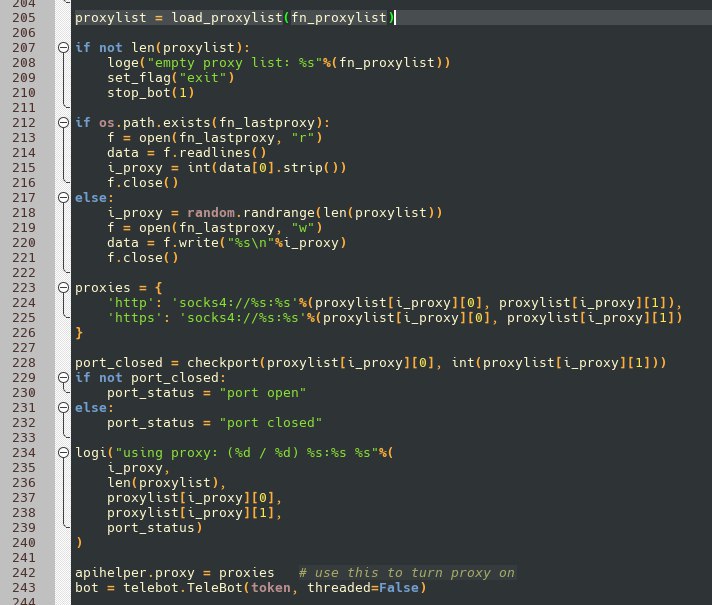Click 'len(proxylist),' argument on line 236
This screenshot has height=605, width=712.
pos(167,482)
